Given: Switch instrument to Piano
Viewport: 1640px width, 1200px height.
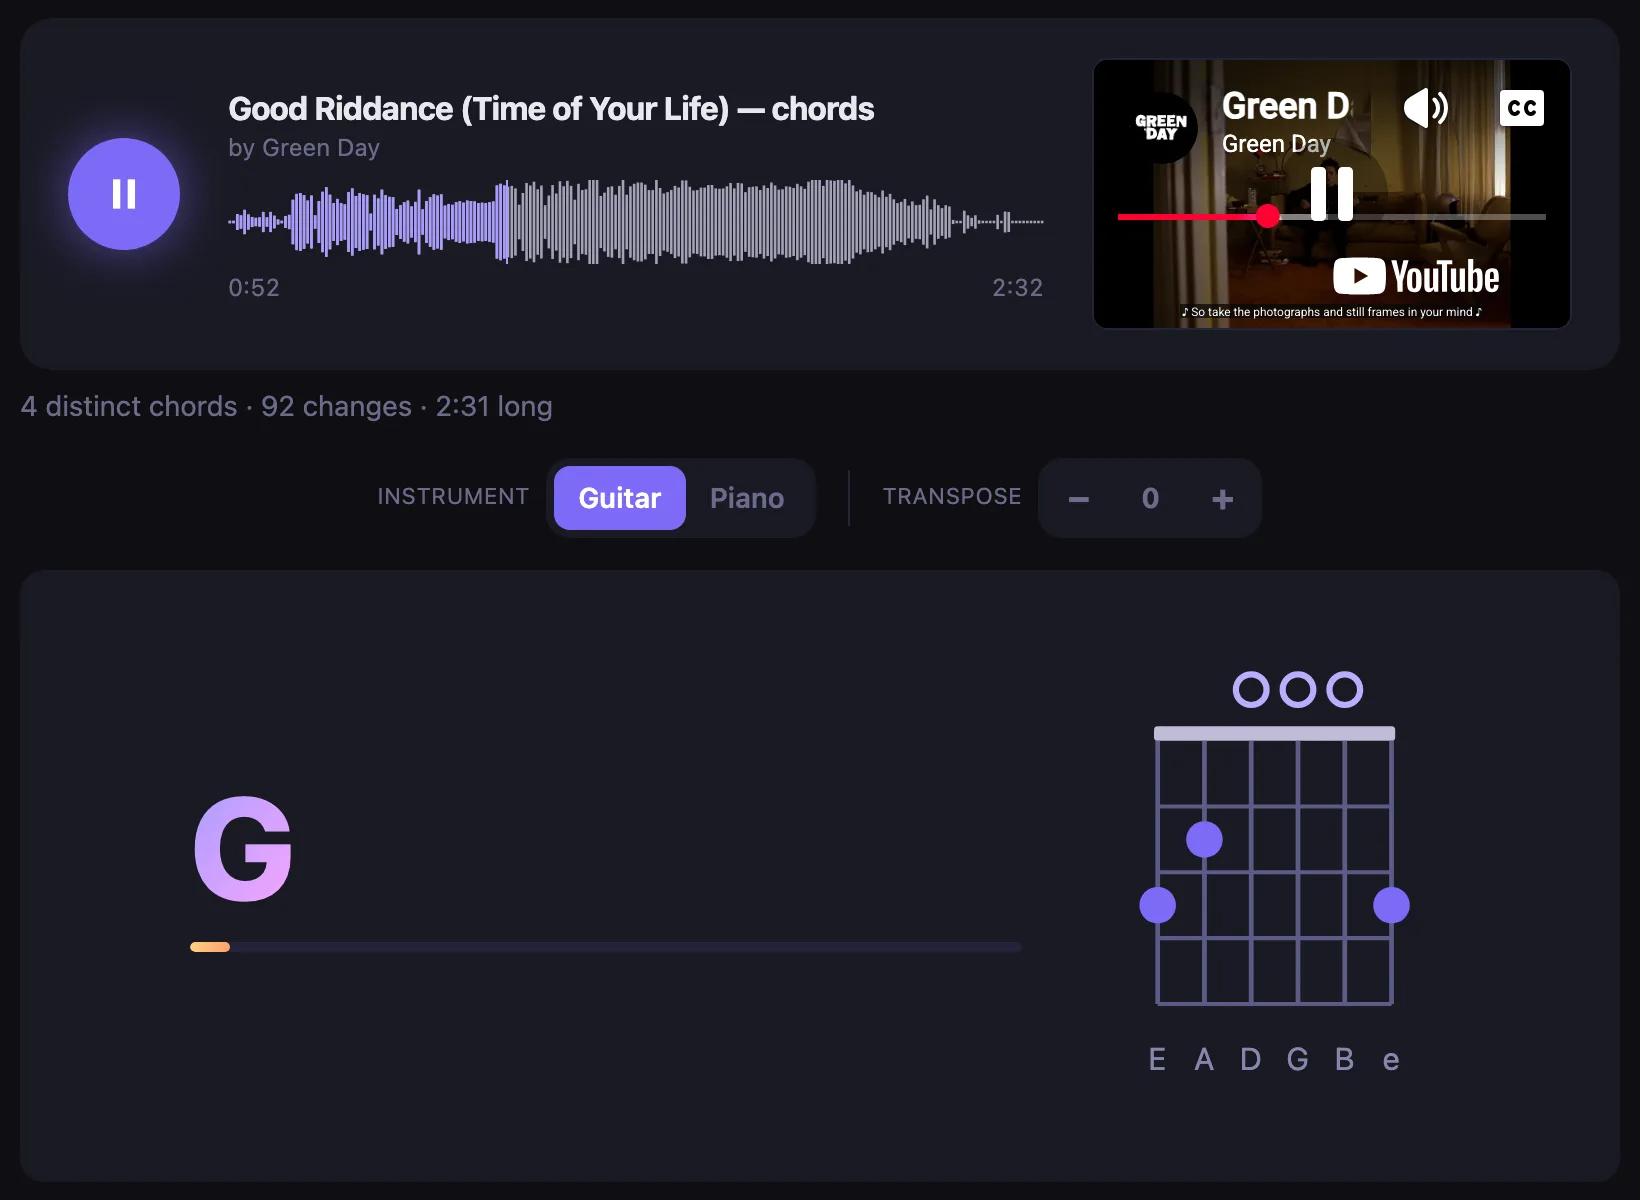Looking at the screenshot, I should pyautogui.click(x=747, y=498).
